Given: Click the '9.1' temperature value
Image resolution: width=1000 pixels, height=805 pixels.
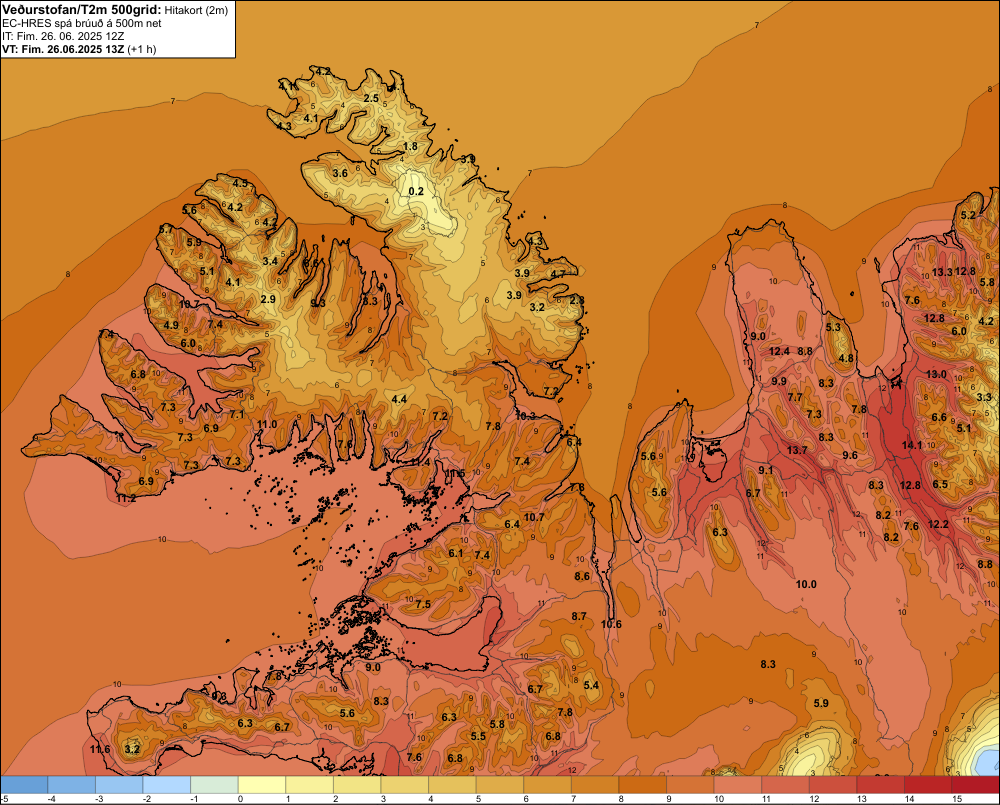Looking at the screenshot, I should coord(765,470).
